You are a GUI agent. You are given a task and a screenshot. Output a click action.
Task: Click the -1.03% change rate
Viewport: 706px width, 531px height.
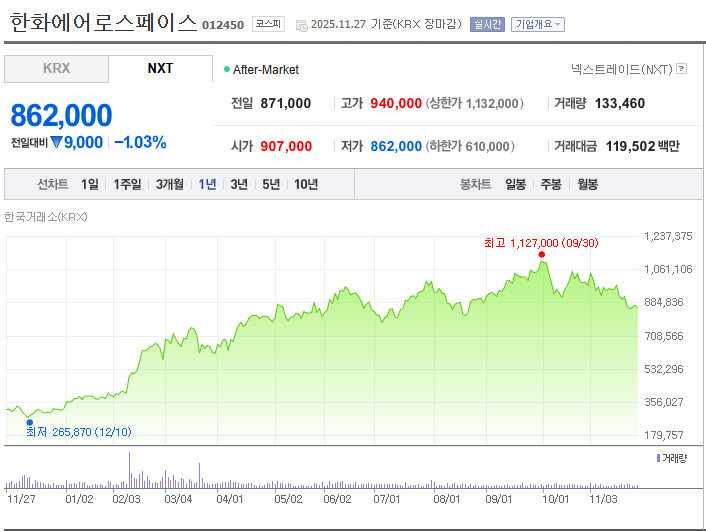[140, 142]
